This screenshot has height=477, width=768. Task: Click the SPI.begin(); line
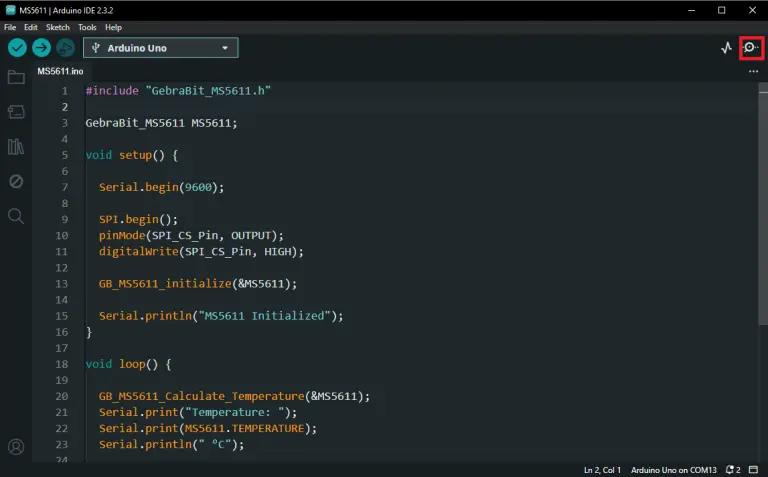click(138, 219)
